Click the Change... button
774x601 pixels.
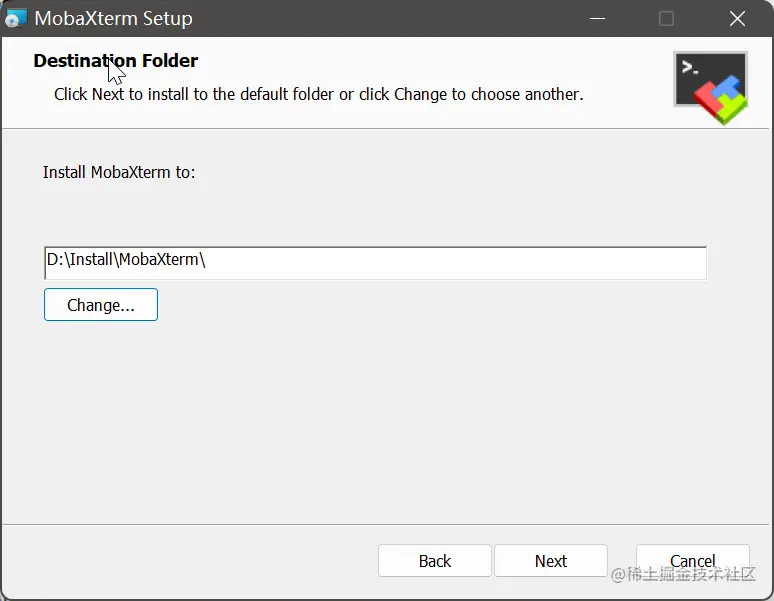coord(101,305)
